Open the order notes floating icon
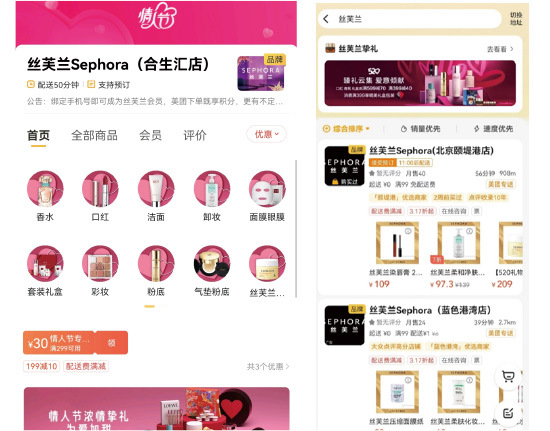Viewport: 550px width, 431px height. click(x=508, y=413)
